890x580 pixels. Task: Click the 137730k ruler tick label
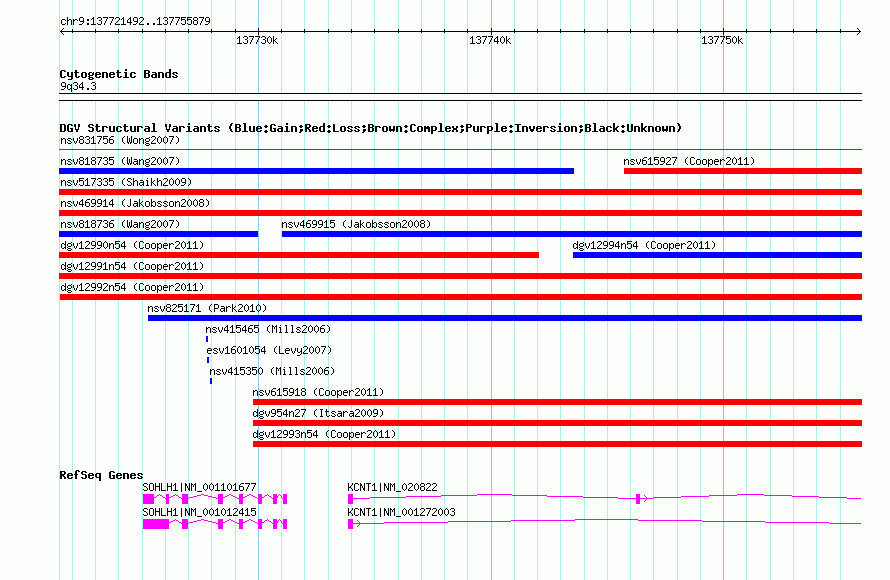click(257, 40)
